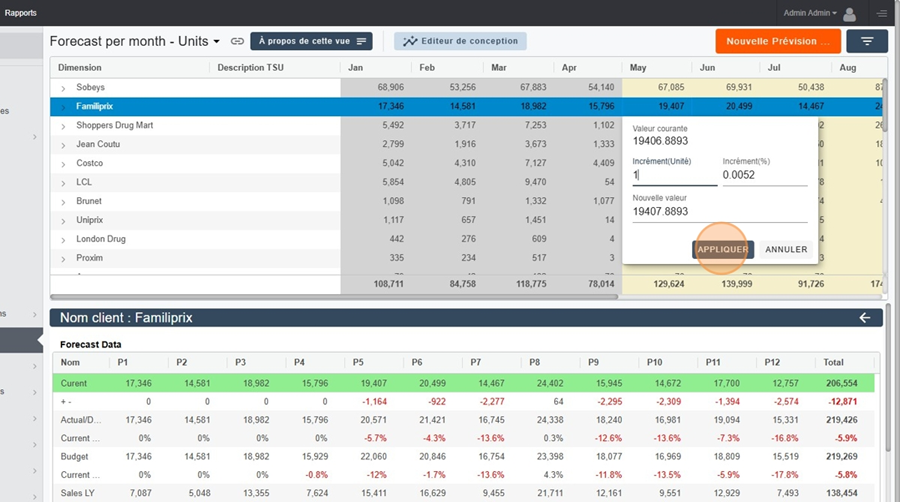The image size is (900, 502).
Task: Click the P7 variance value -2,277
Action: coord(491,402)
